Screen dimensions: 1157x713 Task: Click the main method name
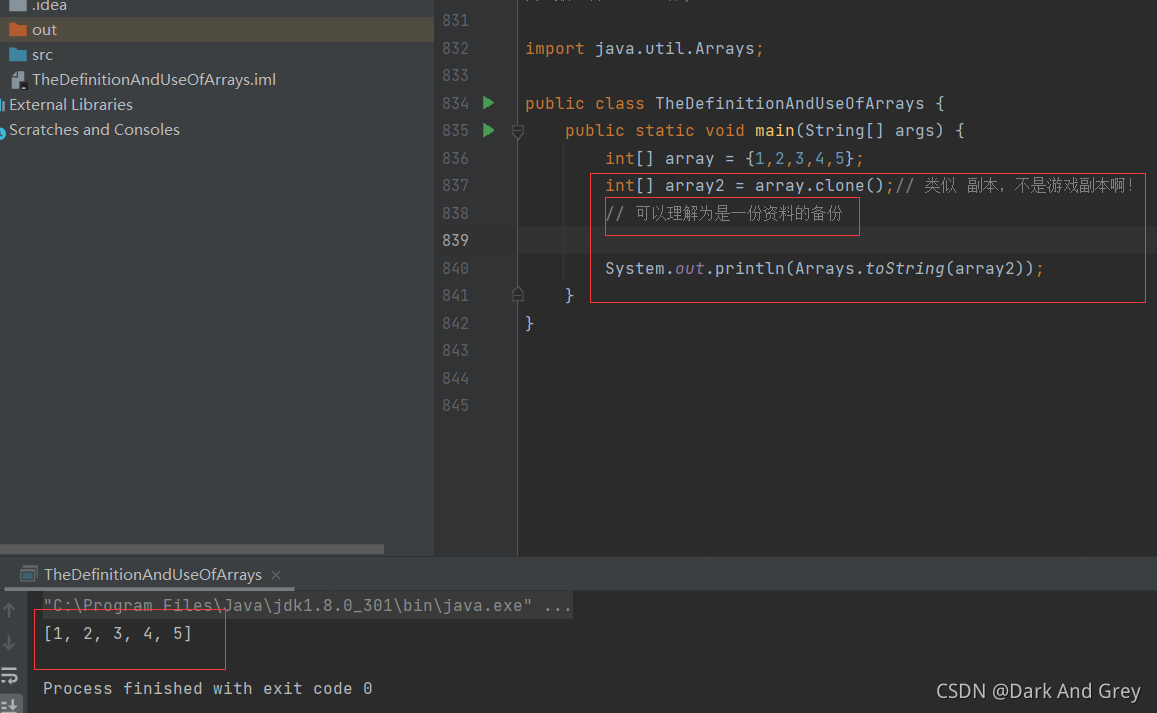[775, 131]
